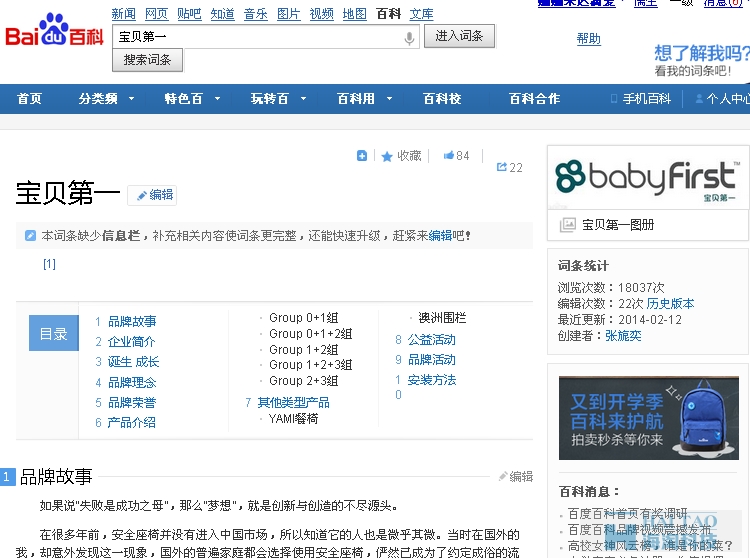Viewport: 750px width, 558px height.
Task: Click the 澳洲围栏 contents entry
Action: (x=442, y=317)
